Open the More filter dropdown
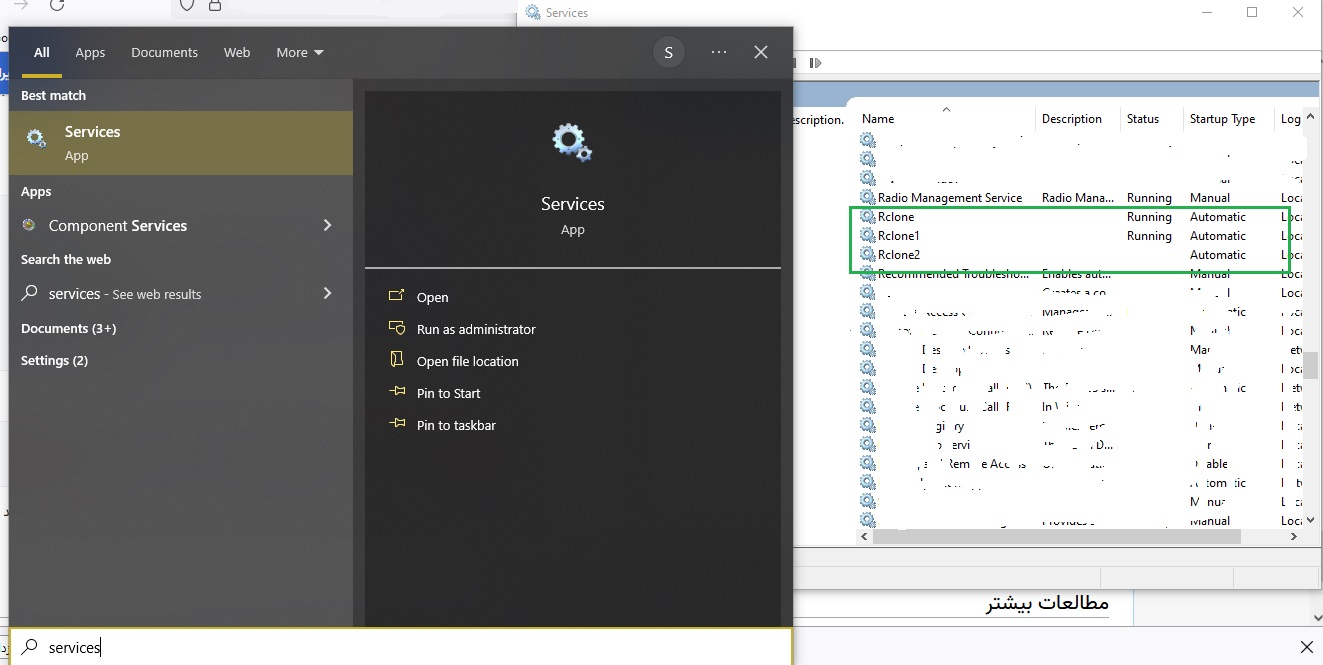Image resolution: width=1323 pixels, height=665 pixels. [x=300, y=52]
